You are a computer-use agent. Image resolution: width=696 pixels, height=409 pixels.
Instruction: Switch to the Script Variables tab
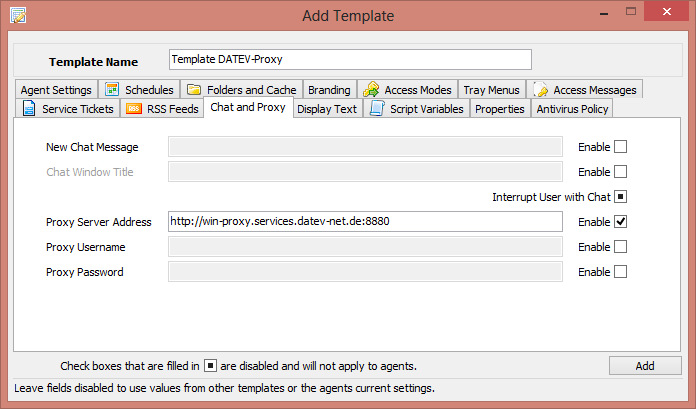(x=416, y=109)
